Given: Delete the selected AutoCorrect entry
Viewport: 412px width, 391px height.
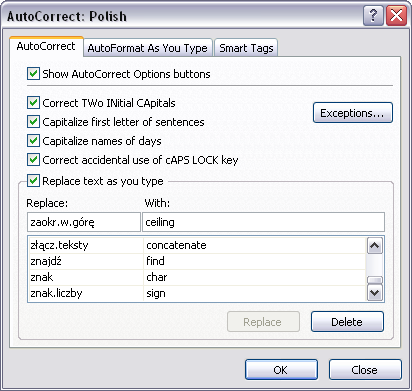Looking at the screenshot, I should pos(347,322).
